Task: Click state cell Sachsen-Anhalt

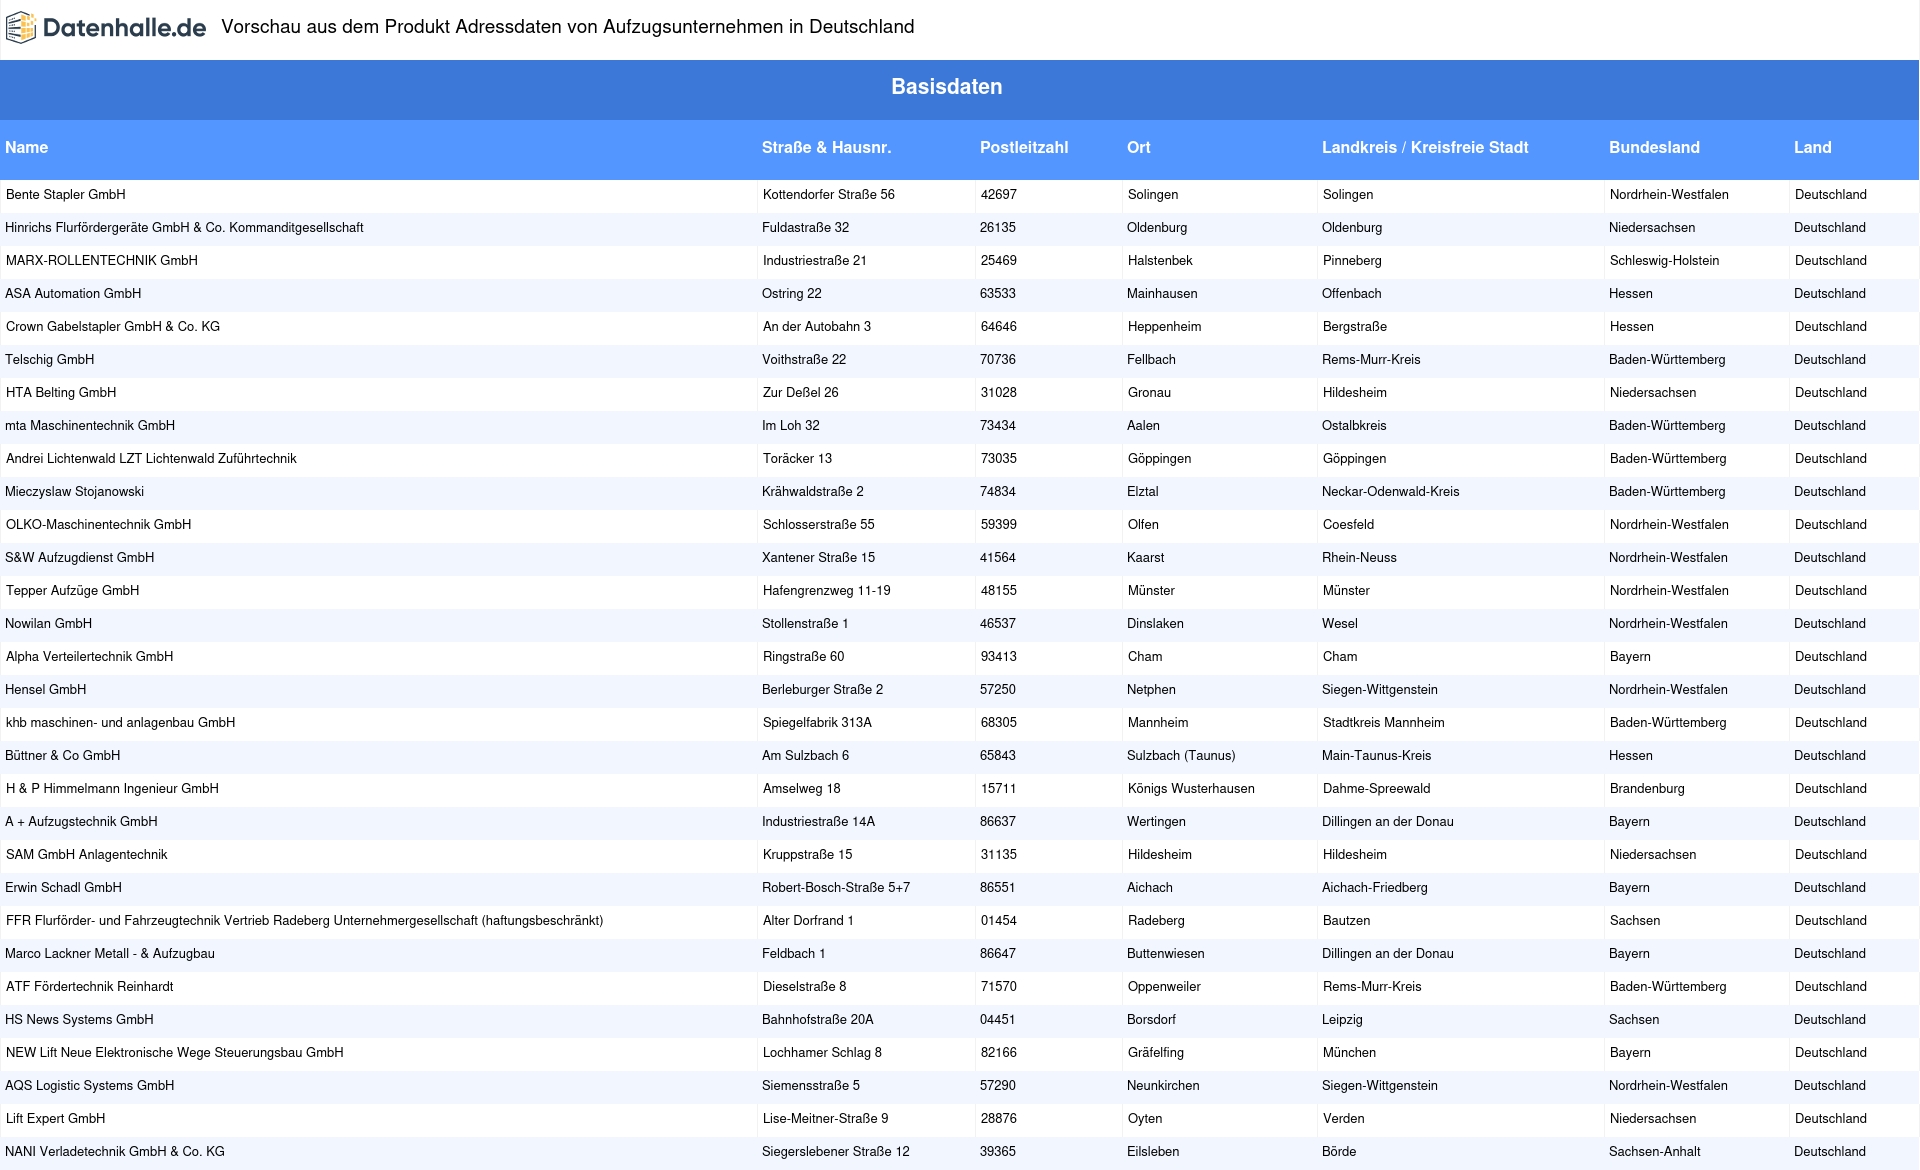Action: point(1655,1152)
